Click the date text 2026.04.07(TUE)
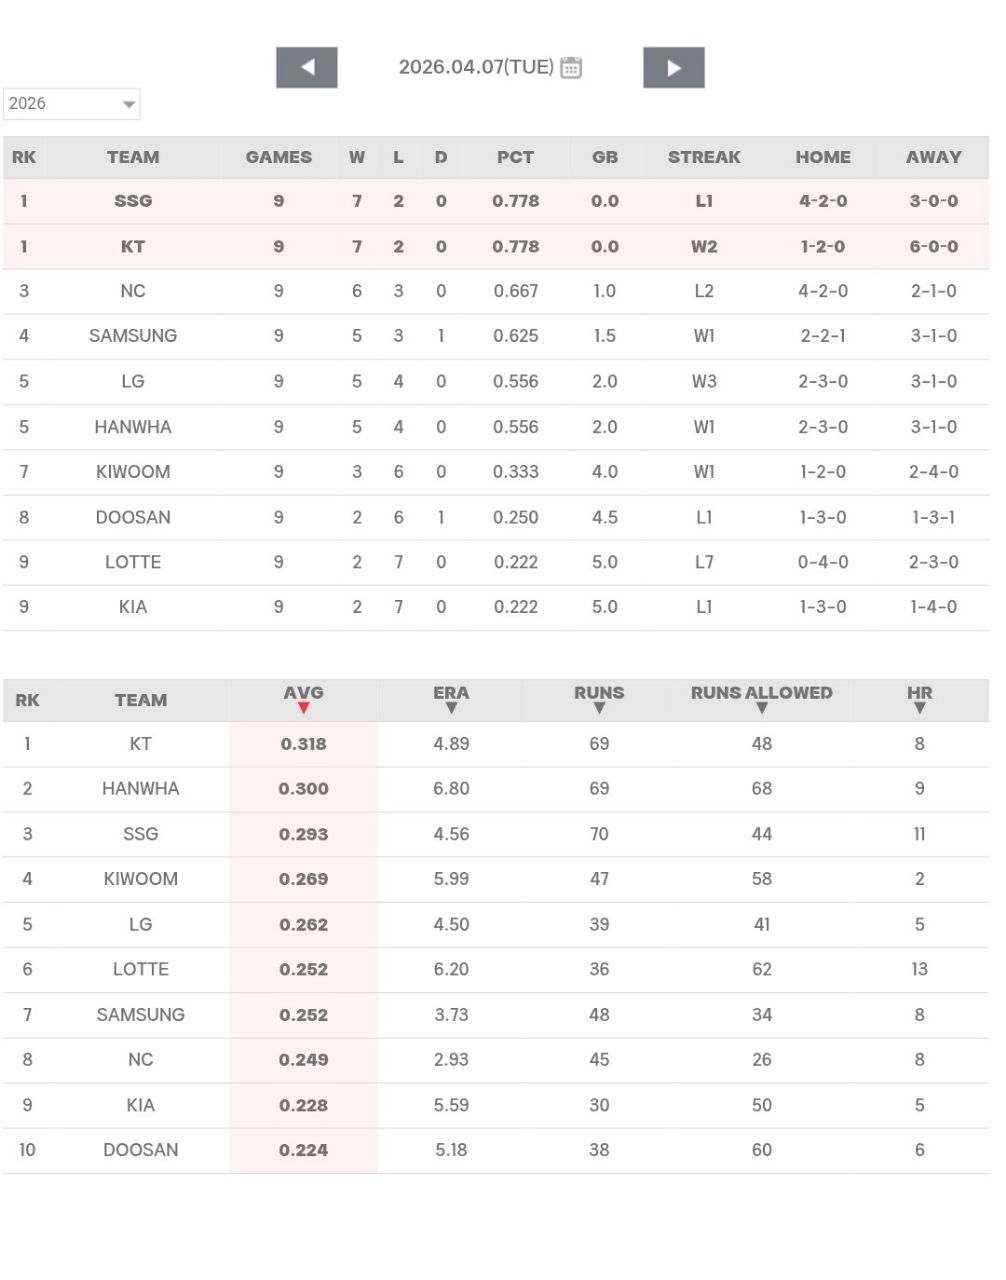The image size is (1006, 1280). [x=476, y=67]
